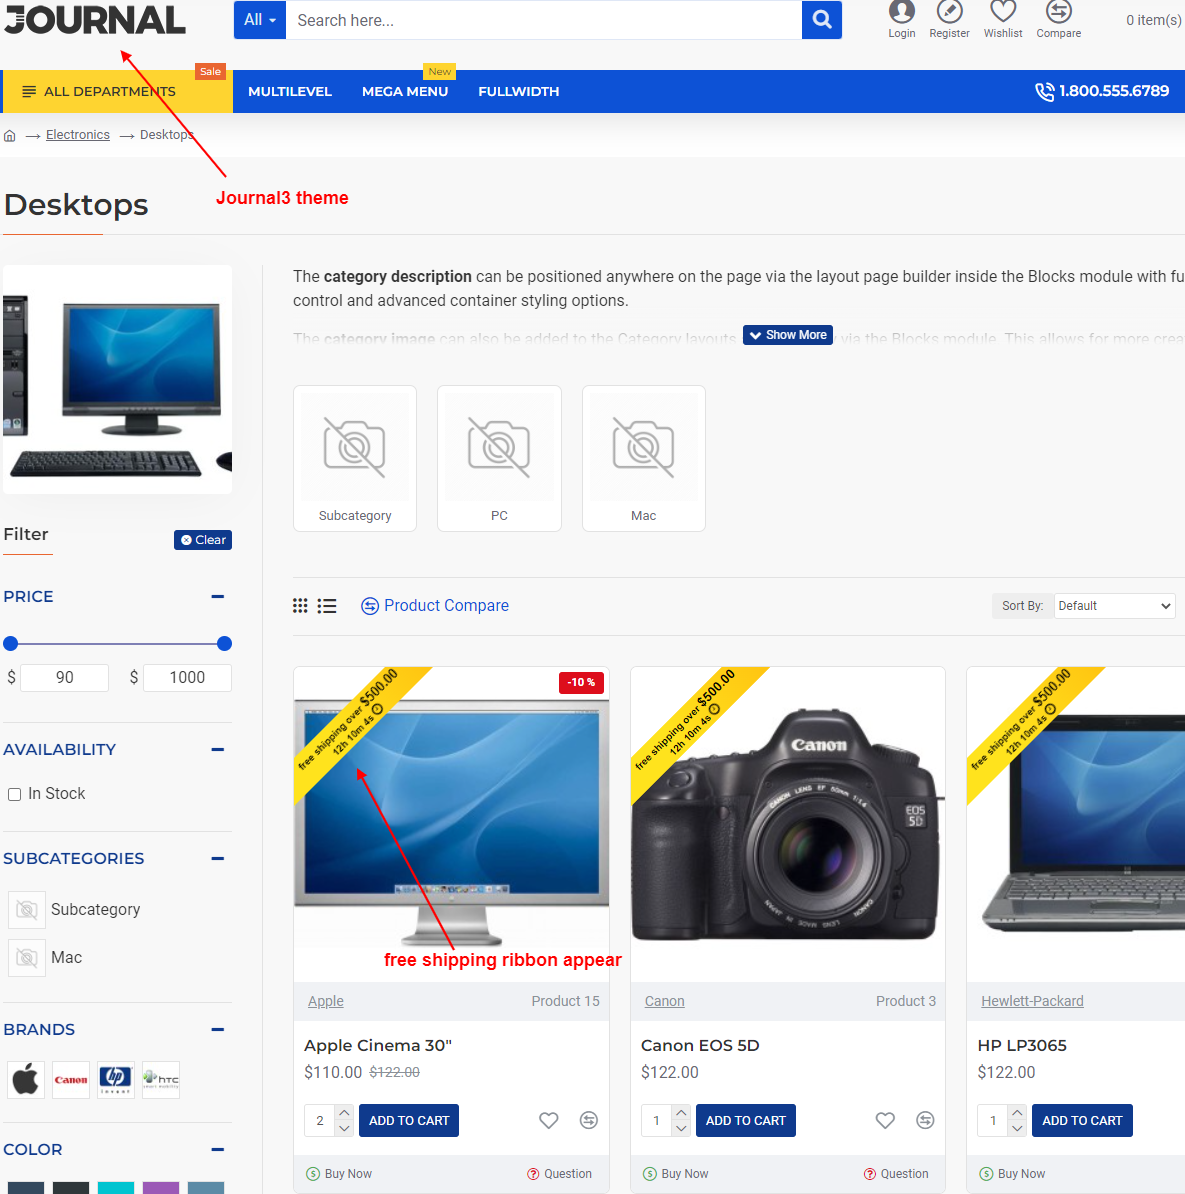
Task: Open the Canon EOS 5D product image
Action: 787,825
